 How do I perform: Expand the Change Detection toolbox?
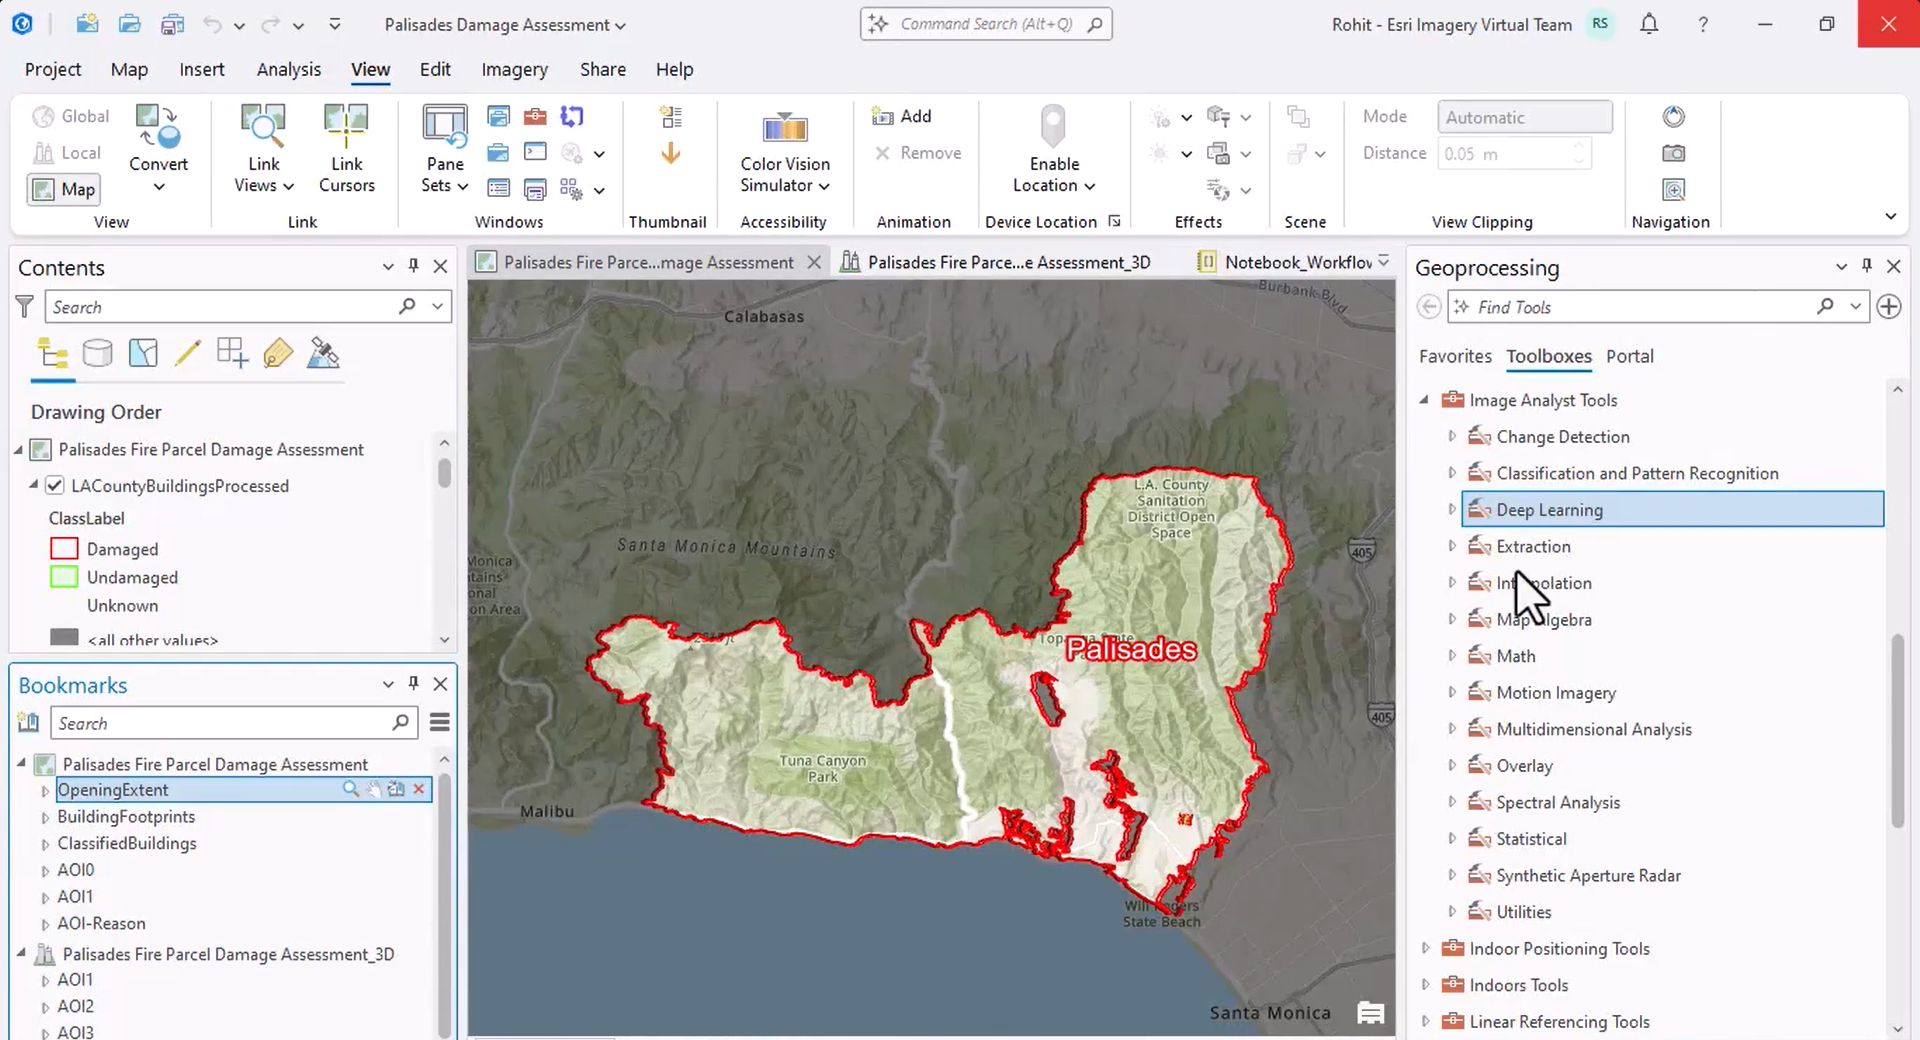[x=1452, y=436]
